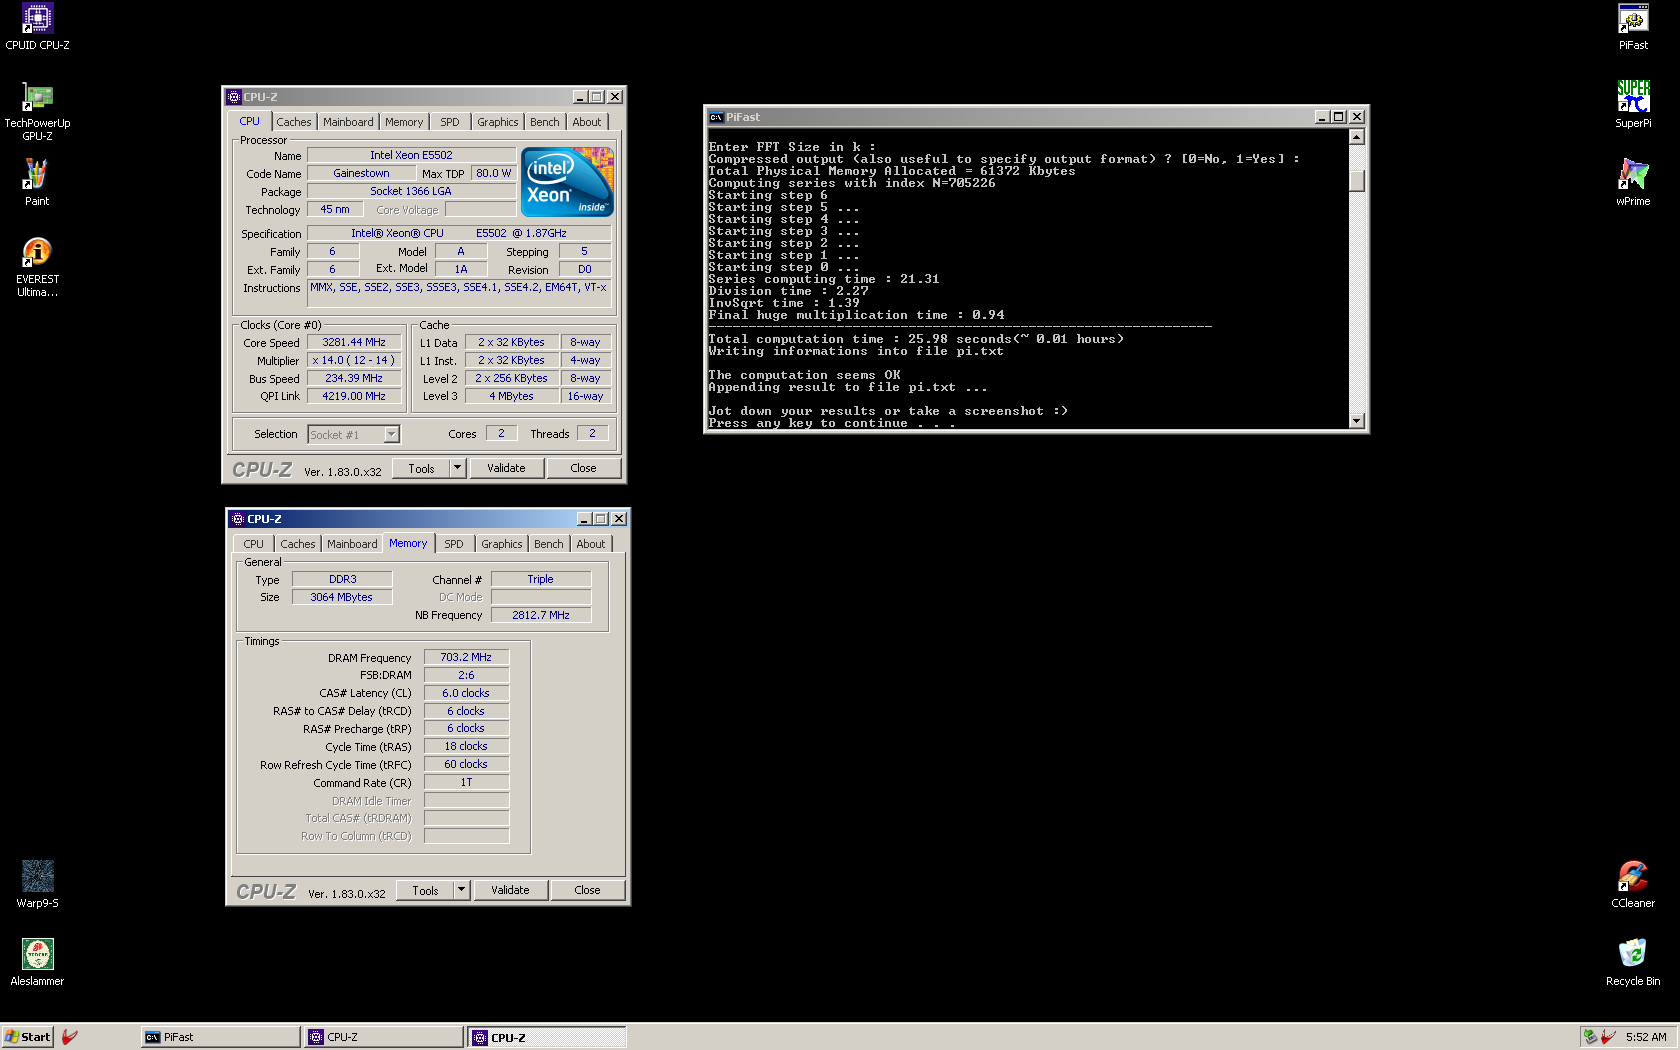Click the red system tray icon
1680x1050 pixels.
[x=1608, y=1037]
